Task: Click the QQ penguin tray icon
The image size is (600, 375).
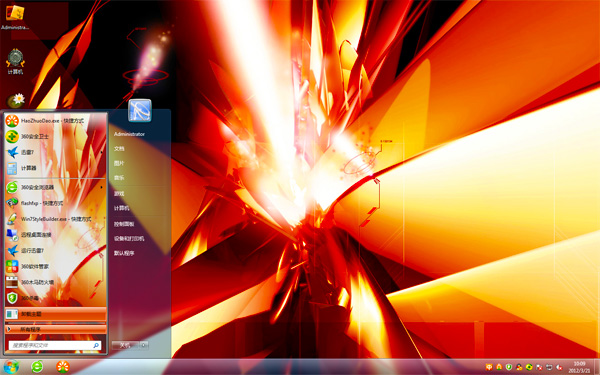Action: coord(519,367)
